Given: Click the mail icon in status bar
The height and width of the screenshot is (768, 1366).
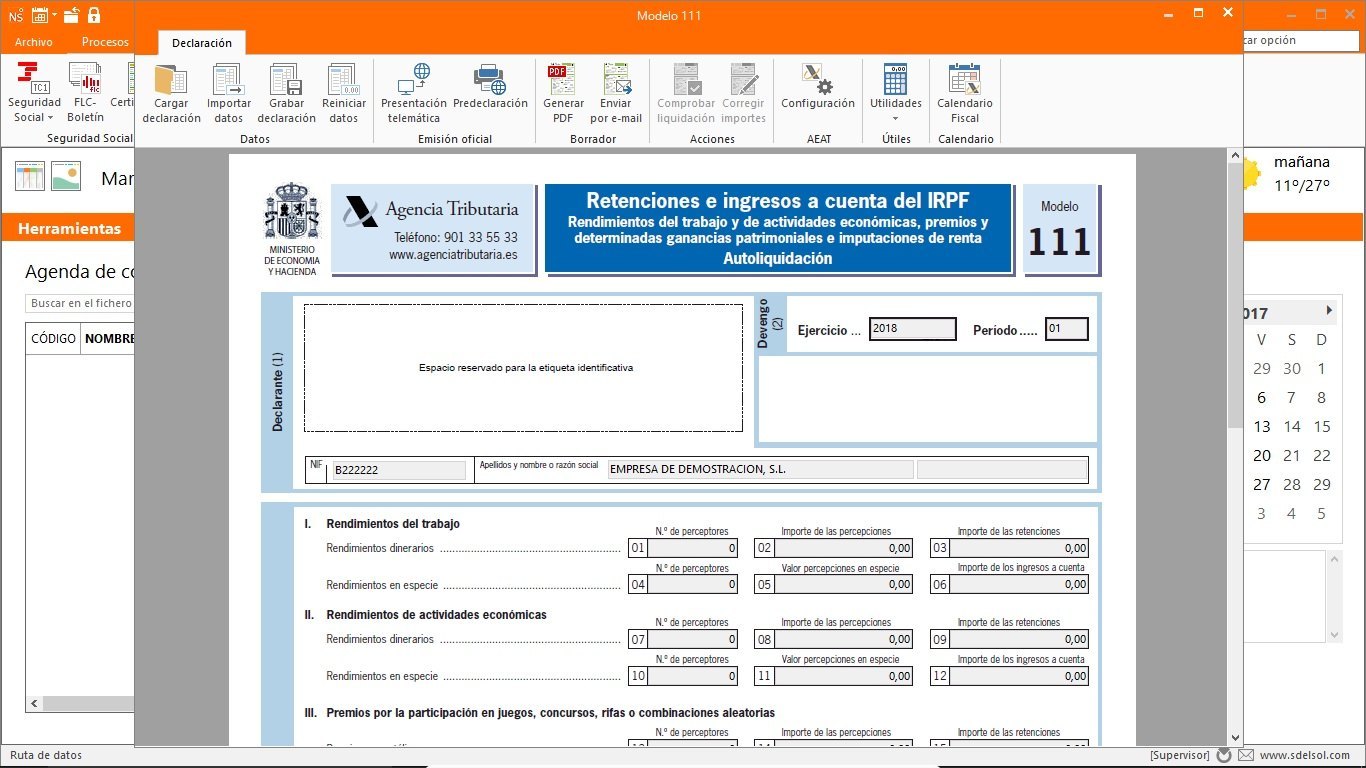Looking at the screenshot, I should (x=1246, y=755).
